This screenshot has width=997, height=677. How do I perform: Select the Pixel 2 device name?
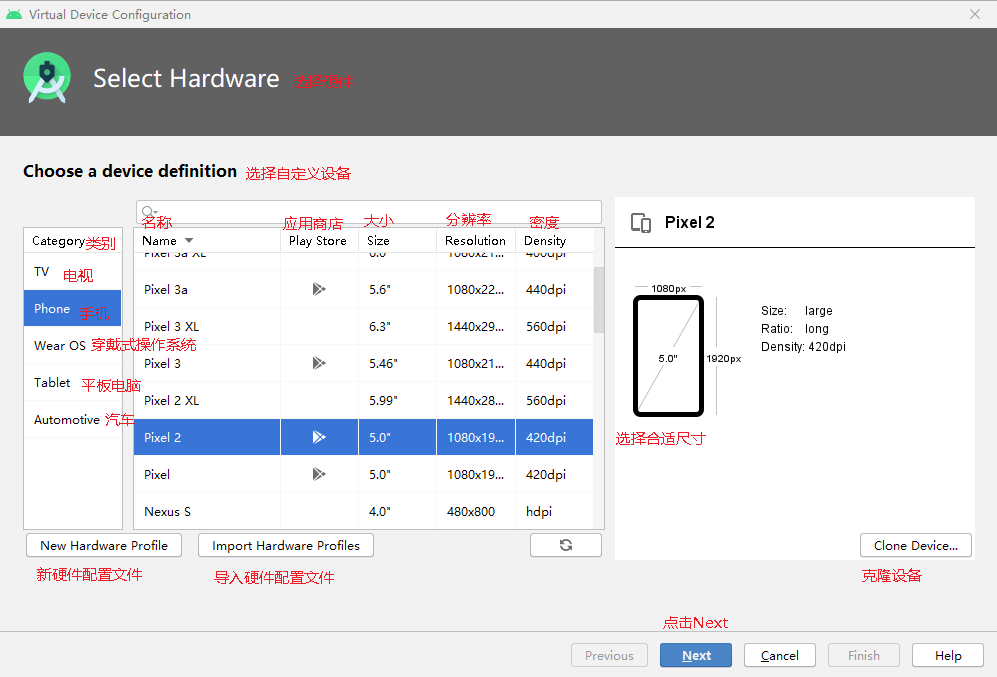tap(162, 437)
